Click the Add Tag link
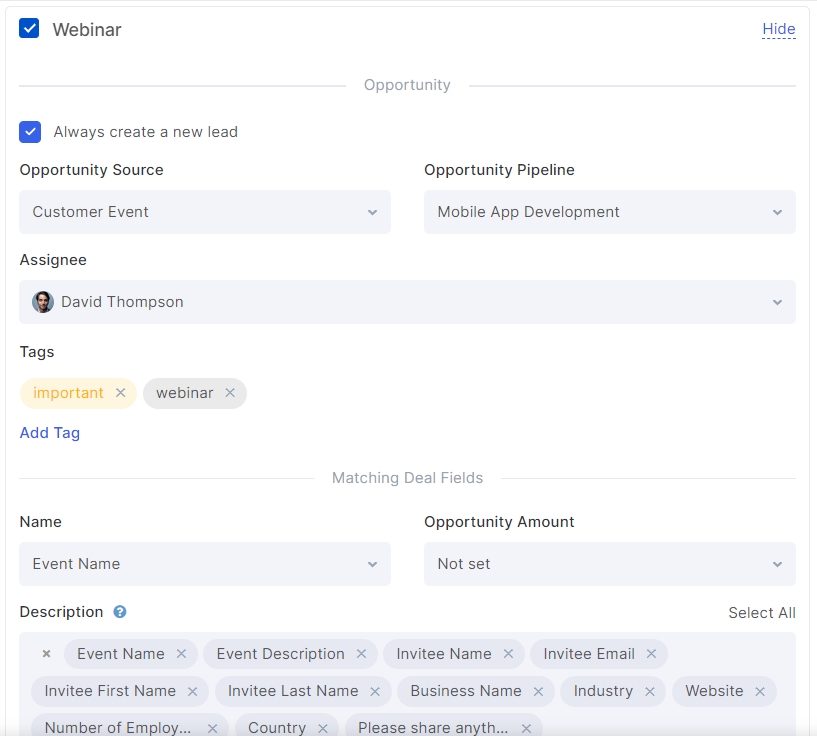Image resolution: width=817 pixels, height=736 pixels. click(49, 433)
